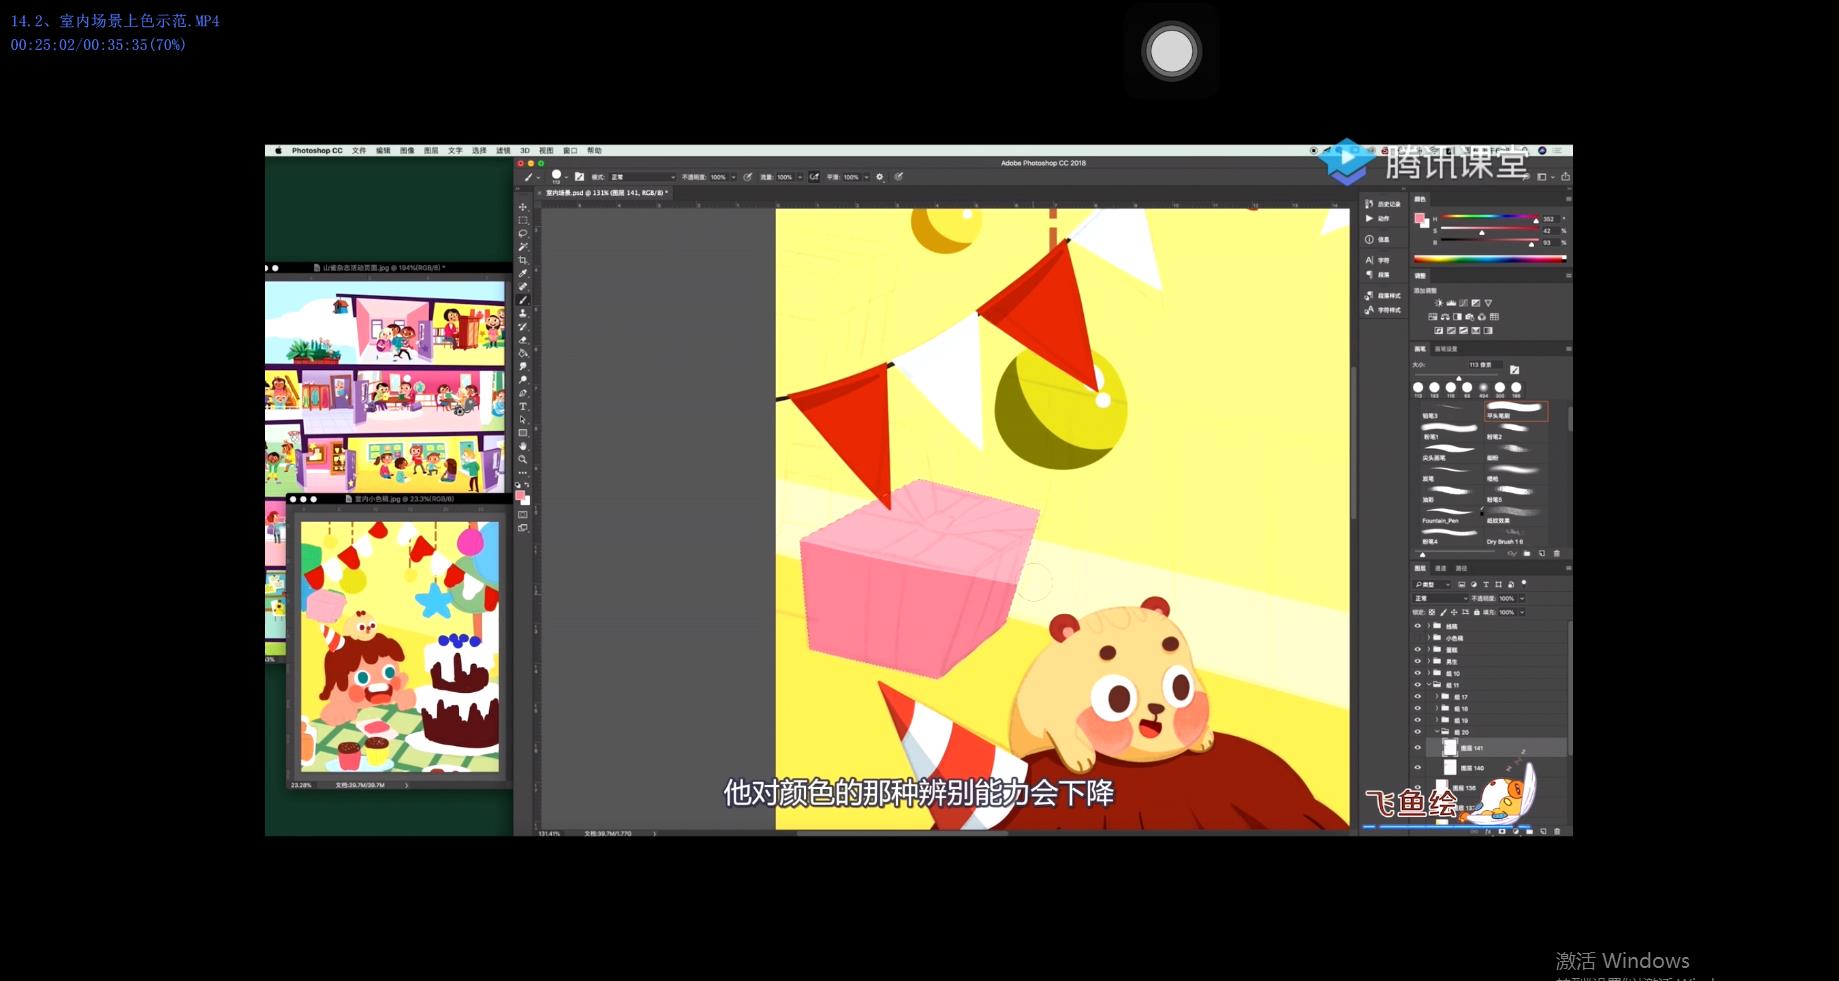
Task: Switch to the 通道 channels tab
Action: [x=1440, y=568]
